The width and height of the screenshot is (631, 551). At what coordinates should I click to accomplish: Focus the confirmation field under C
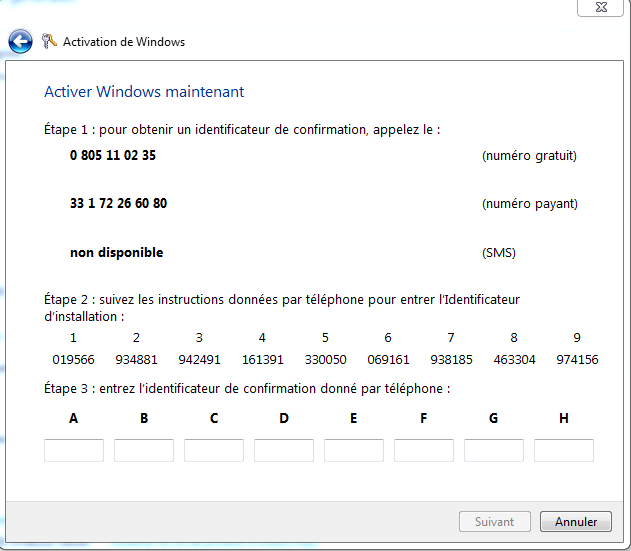coord(214,450)
